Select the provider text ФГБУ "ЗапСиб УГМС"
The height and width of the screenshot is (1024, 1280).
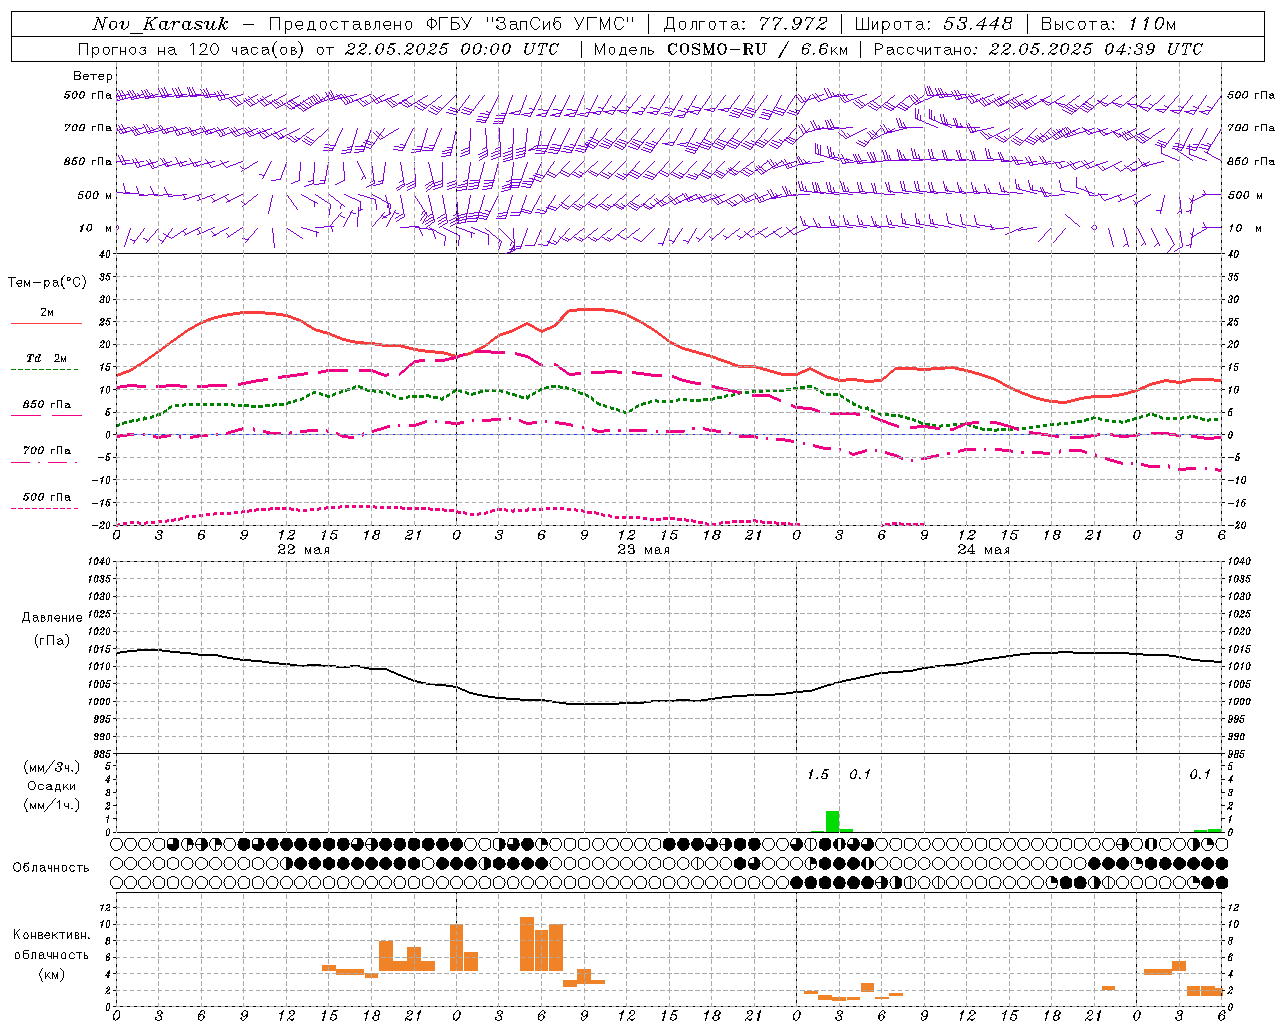[x=531, y=24]
